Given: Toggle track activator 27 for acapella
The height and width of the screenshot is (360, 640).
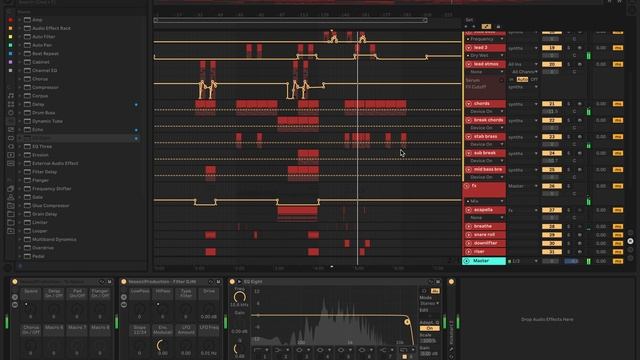Looking at the screenshot, I should [551, 210].
